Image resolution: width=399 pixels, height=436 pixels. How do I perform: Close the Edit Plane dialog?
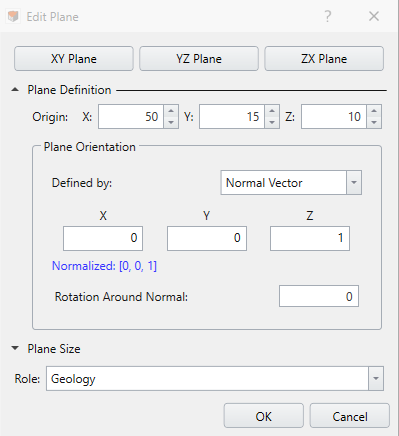[374, 16]
